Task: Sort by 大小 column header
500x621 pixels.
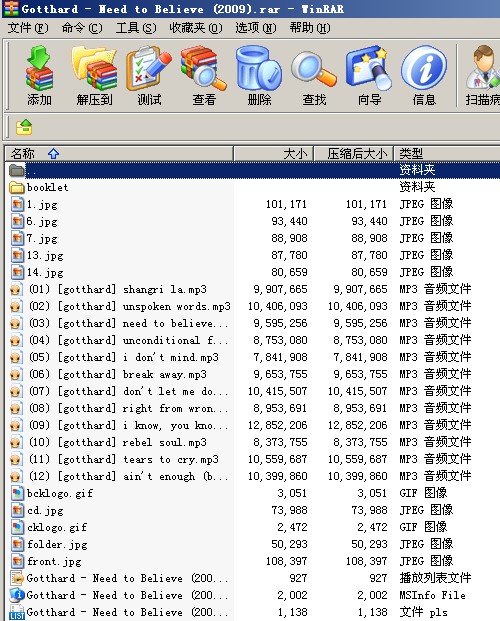Action: [274, 154]
